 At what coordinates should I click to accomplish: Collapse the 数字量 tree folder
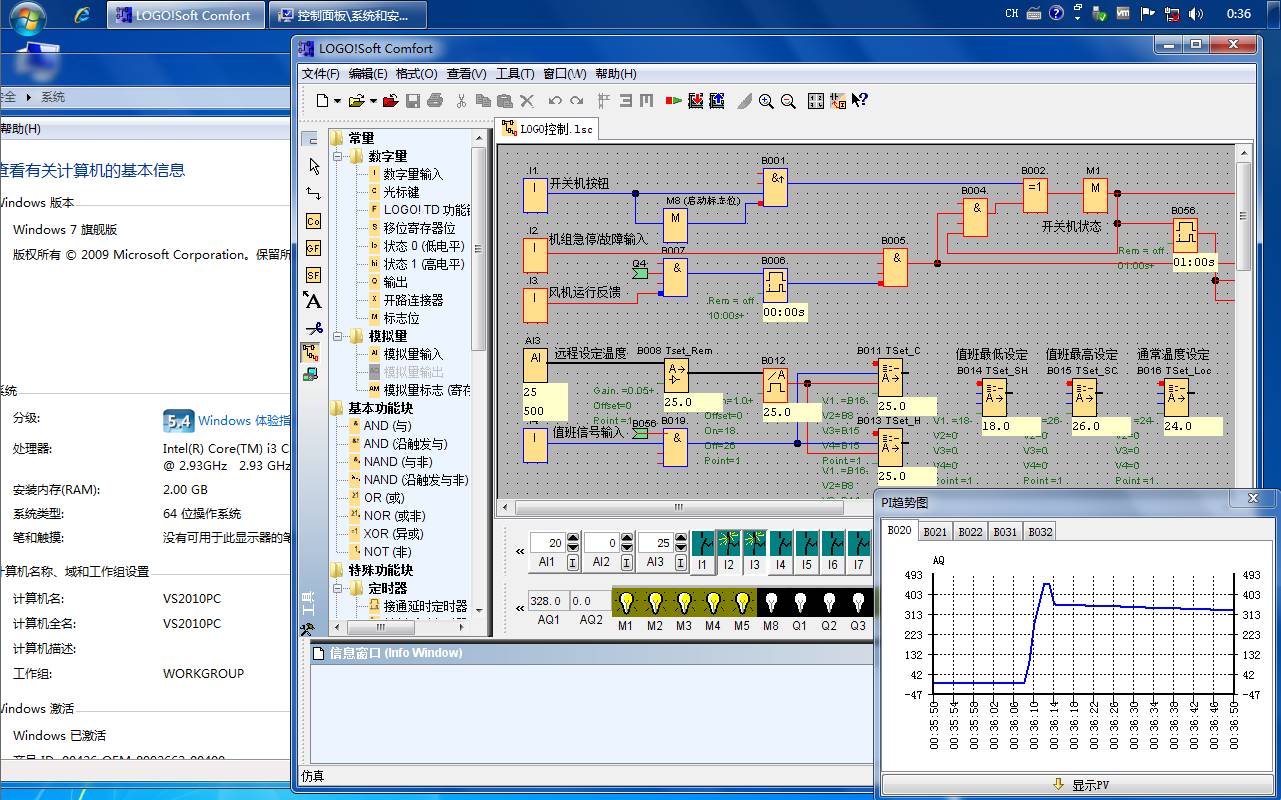[338, 157]
